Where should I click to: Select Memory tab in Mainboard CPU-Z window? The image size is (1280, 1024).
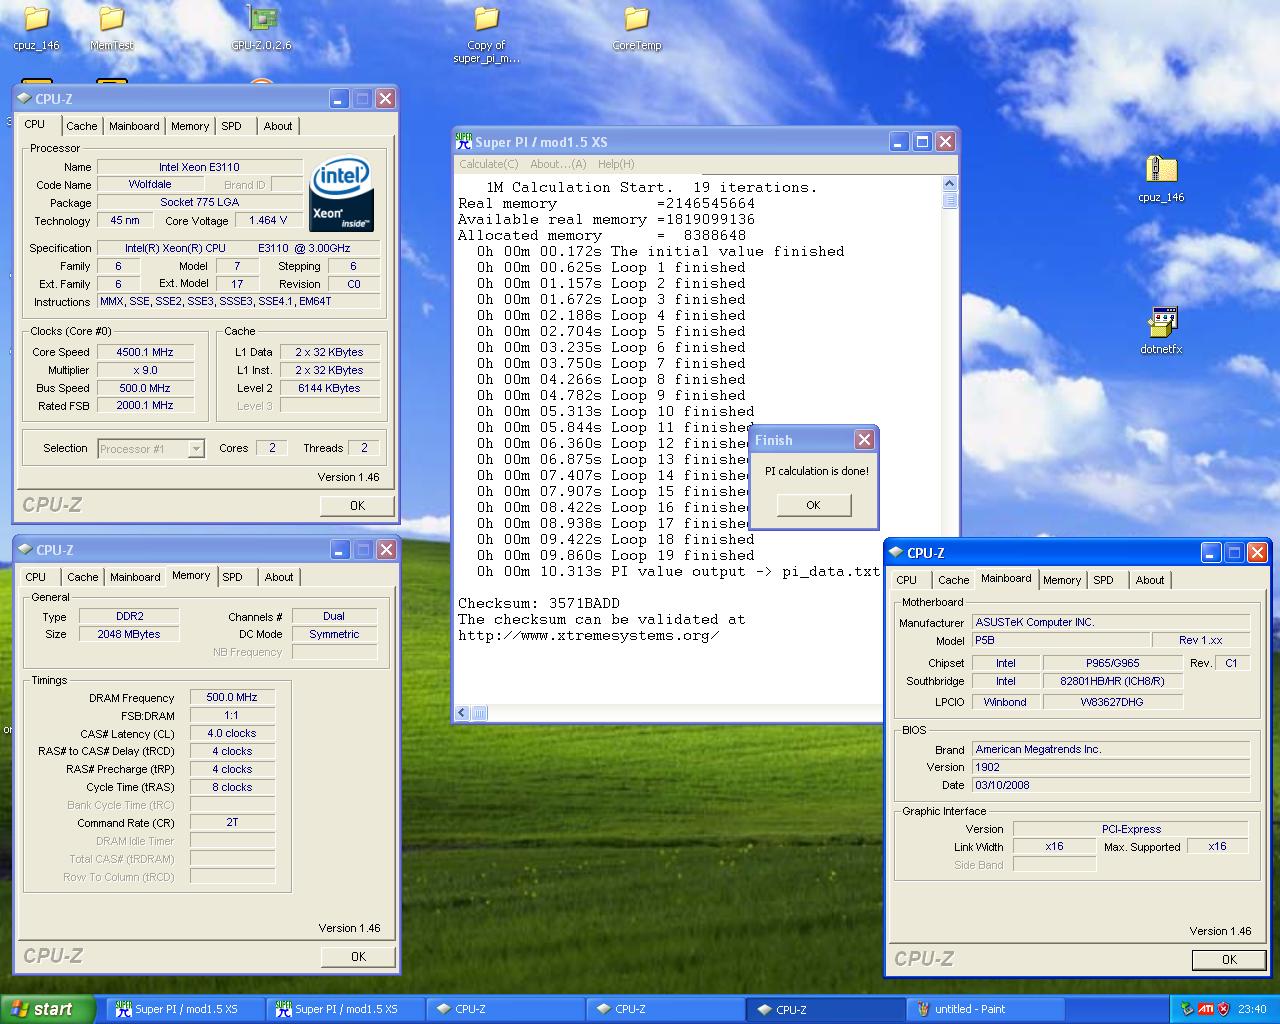[1062, 580]
